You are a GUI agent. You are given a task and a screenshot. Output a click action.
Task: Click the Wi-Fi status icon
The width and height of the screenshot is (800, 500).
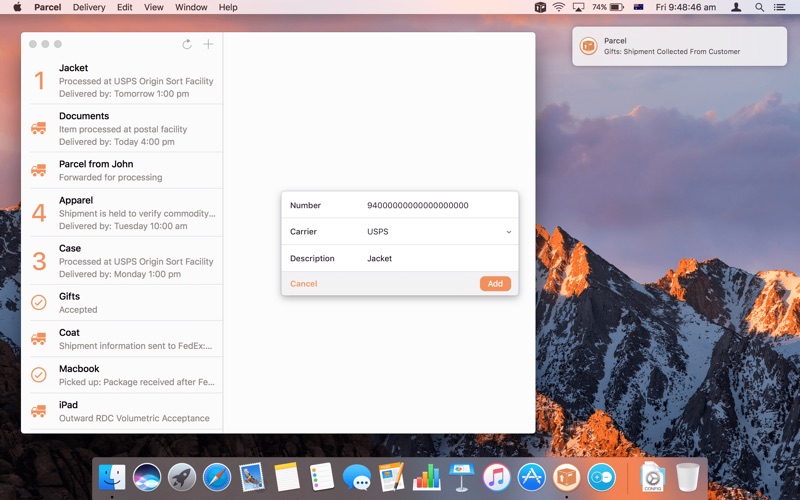coord(559,7)
